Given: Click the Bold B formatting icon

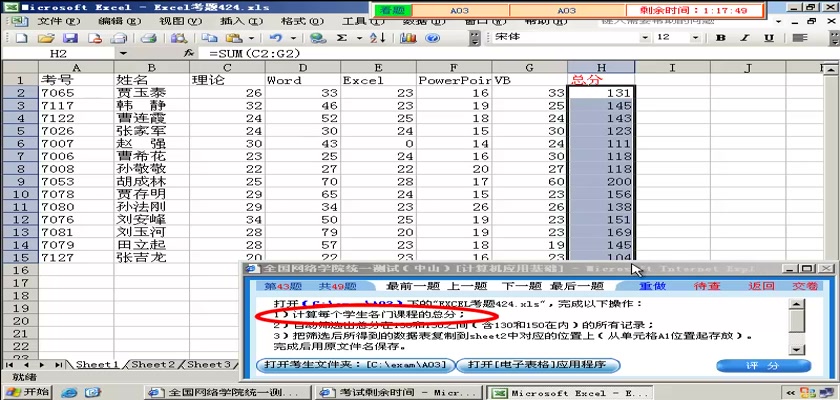Looking at the screenshot, I should (721, 37).
